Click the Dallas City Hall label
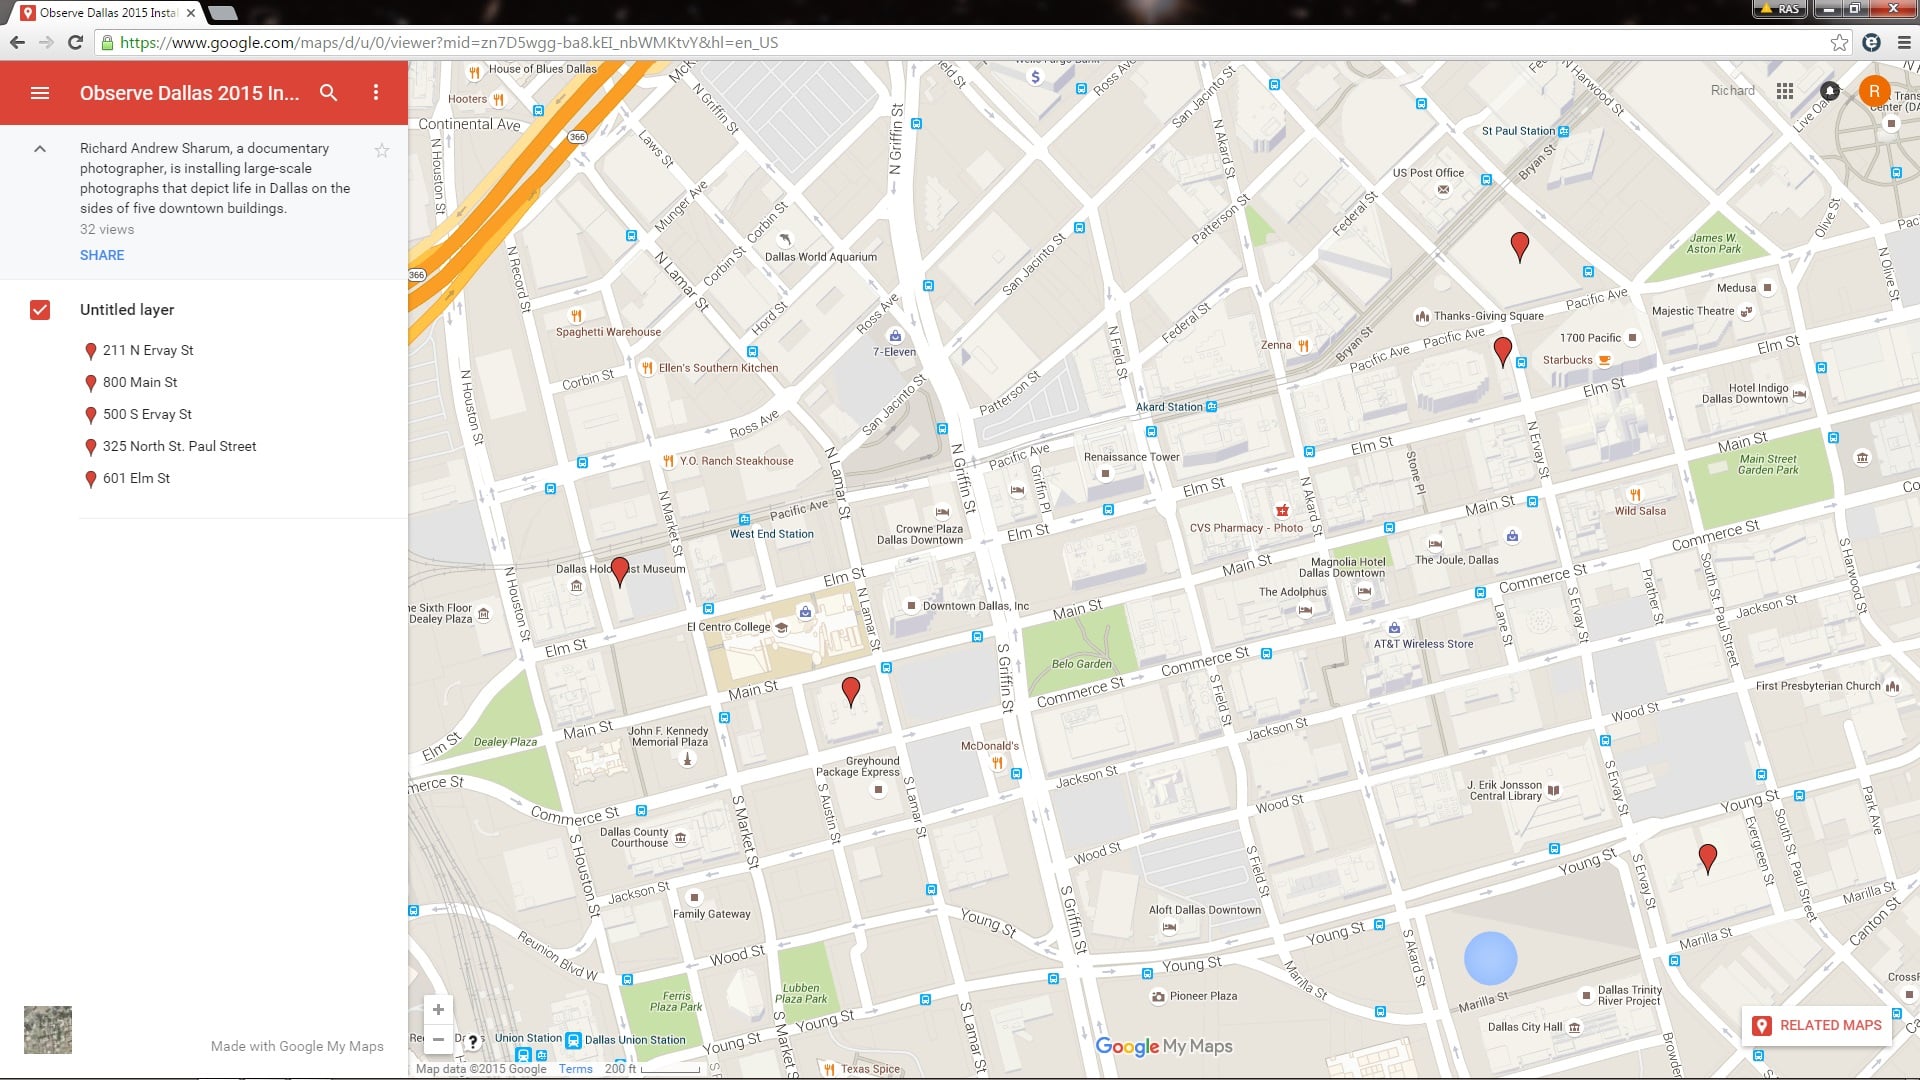This screenshot has height=1080, width=1920. pyautogui.click(x=1524, y=1027)
